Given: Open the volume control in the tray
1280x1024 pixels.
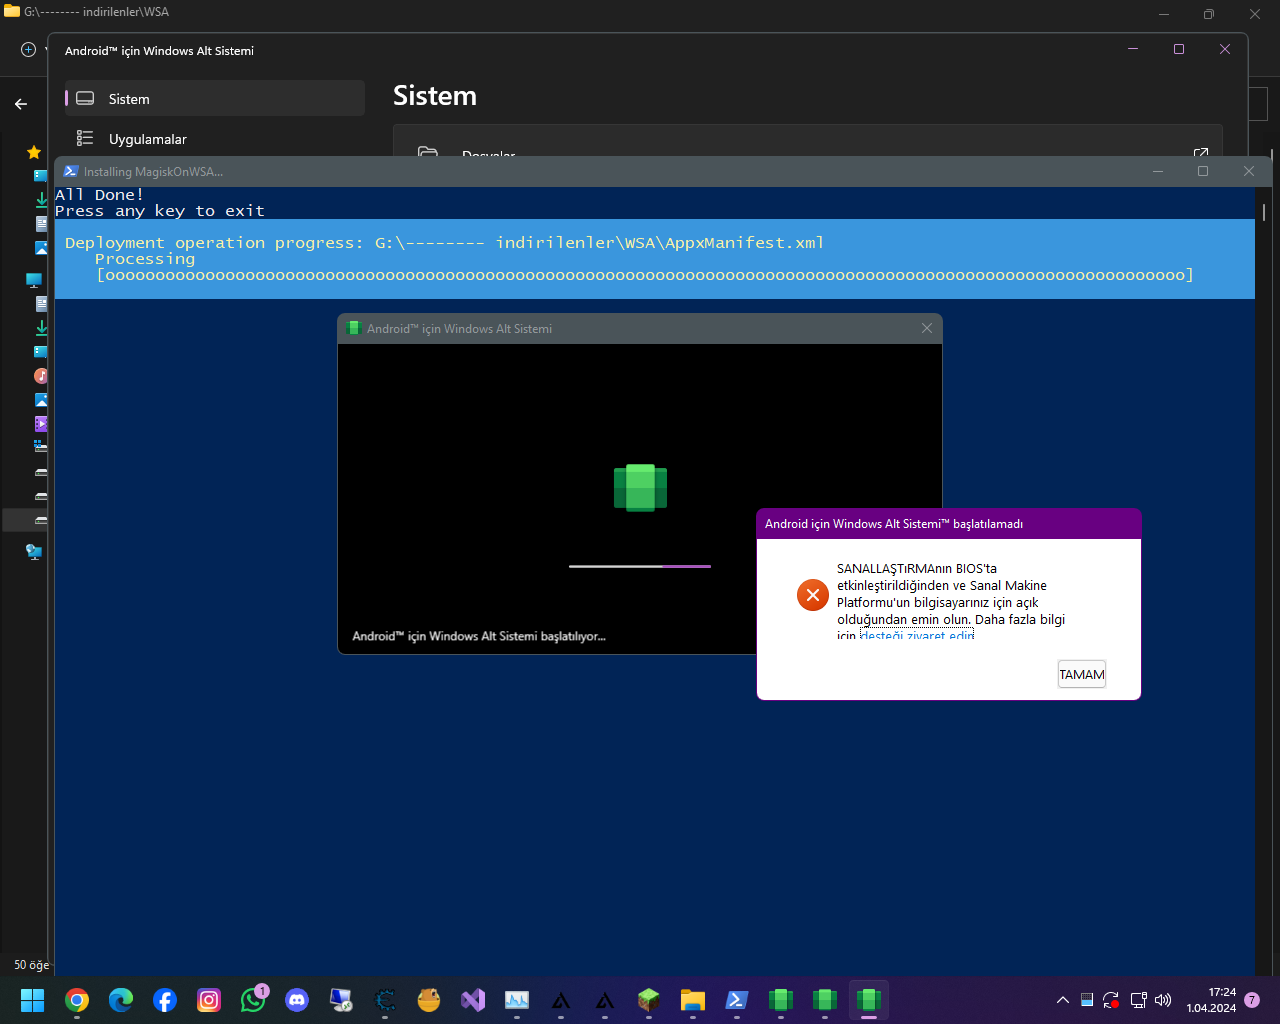Looking at the screenshot, I should (x=1163, y=1000).
